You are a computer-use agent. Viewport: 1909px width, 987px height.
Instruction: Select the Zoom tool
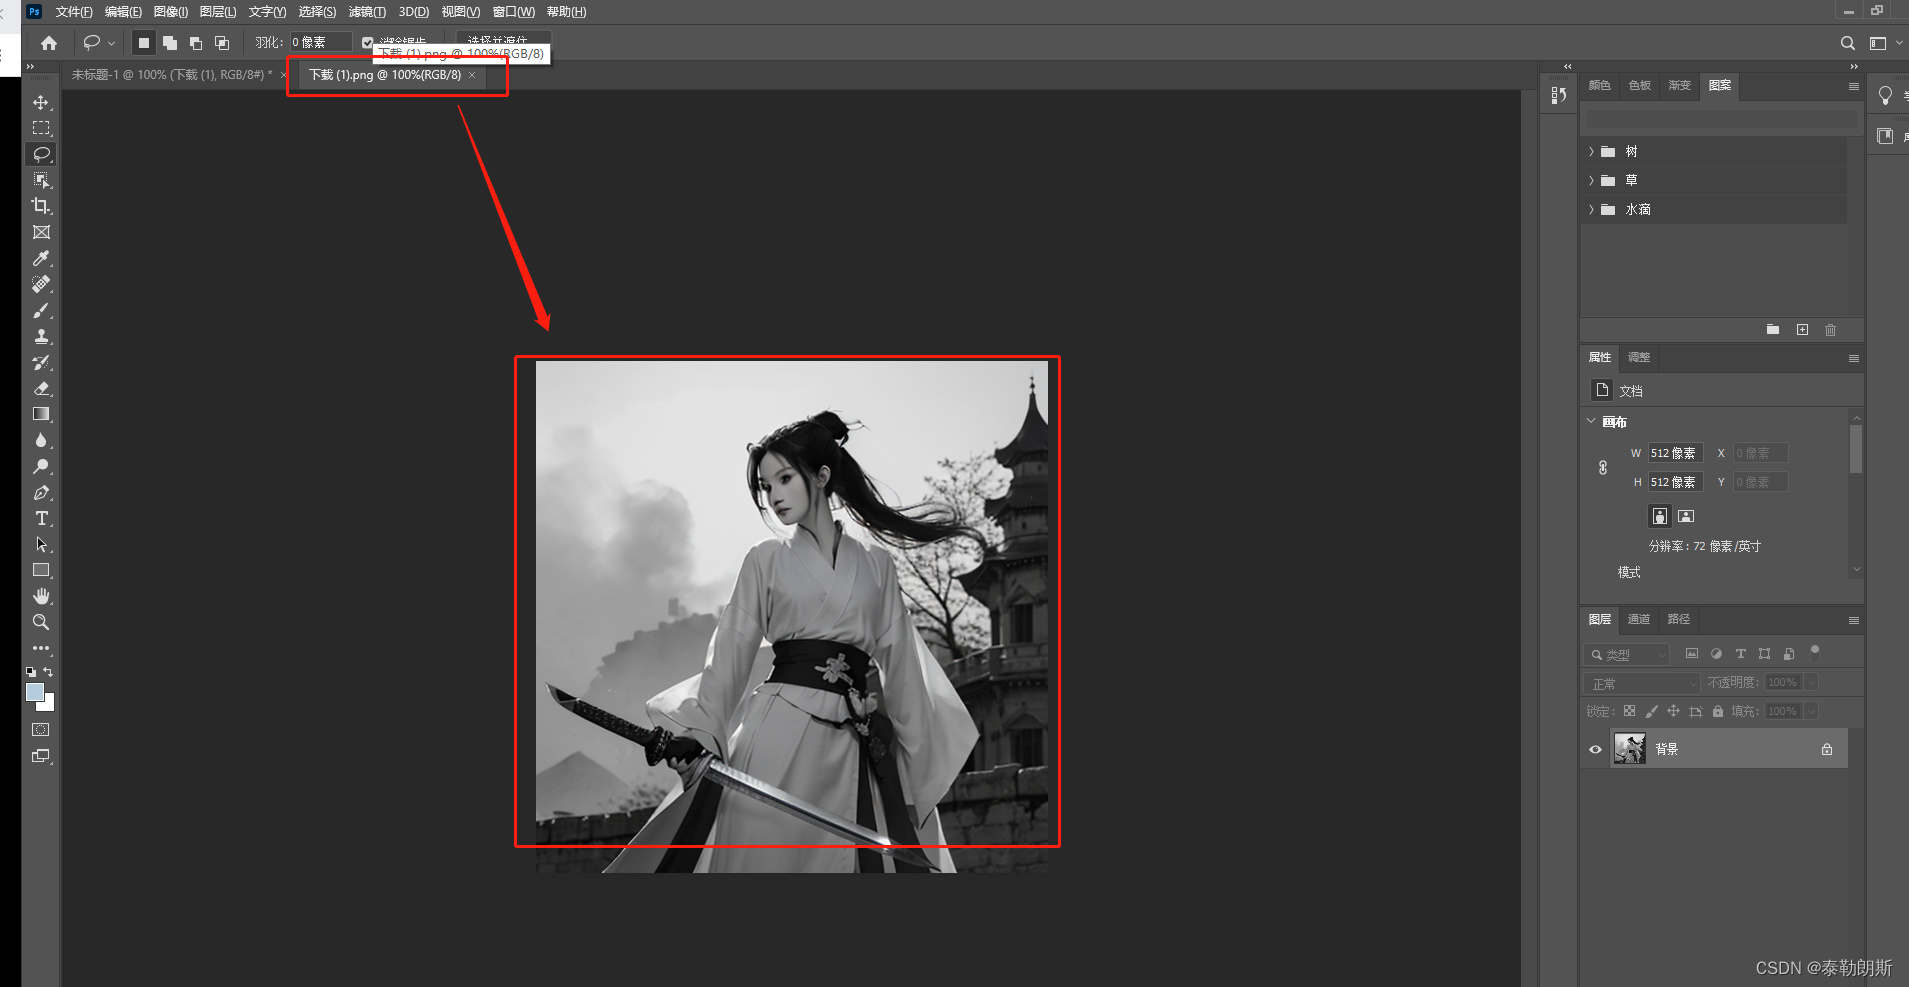[x=41, y=622]
